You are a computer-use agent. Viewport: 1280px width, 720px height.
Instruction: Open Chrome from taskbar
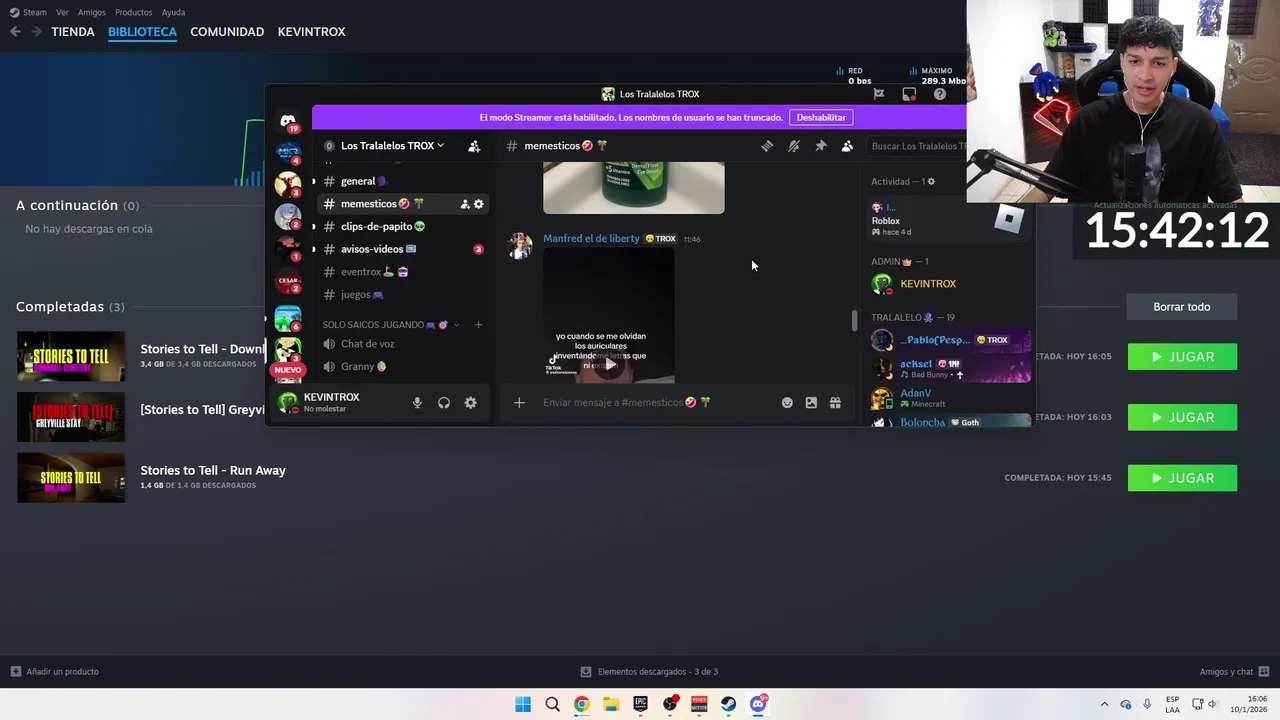[581, 704]
